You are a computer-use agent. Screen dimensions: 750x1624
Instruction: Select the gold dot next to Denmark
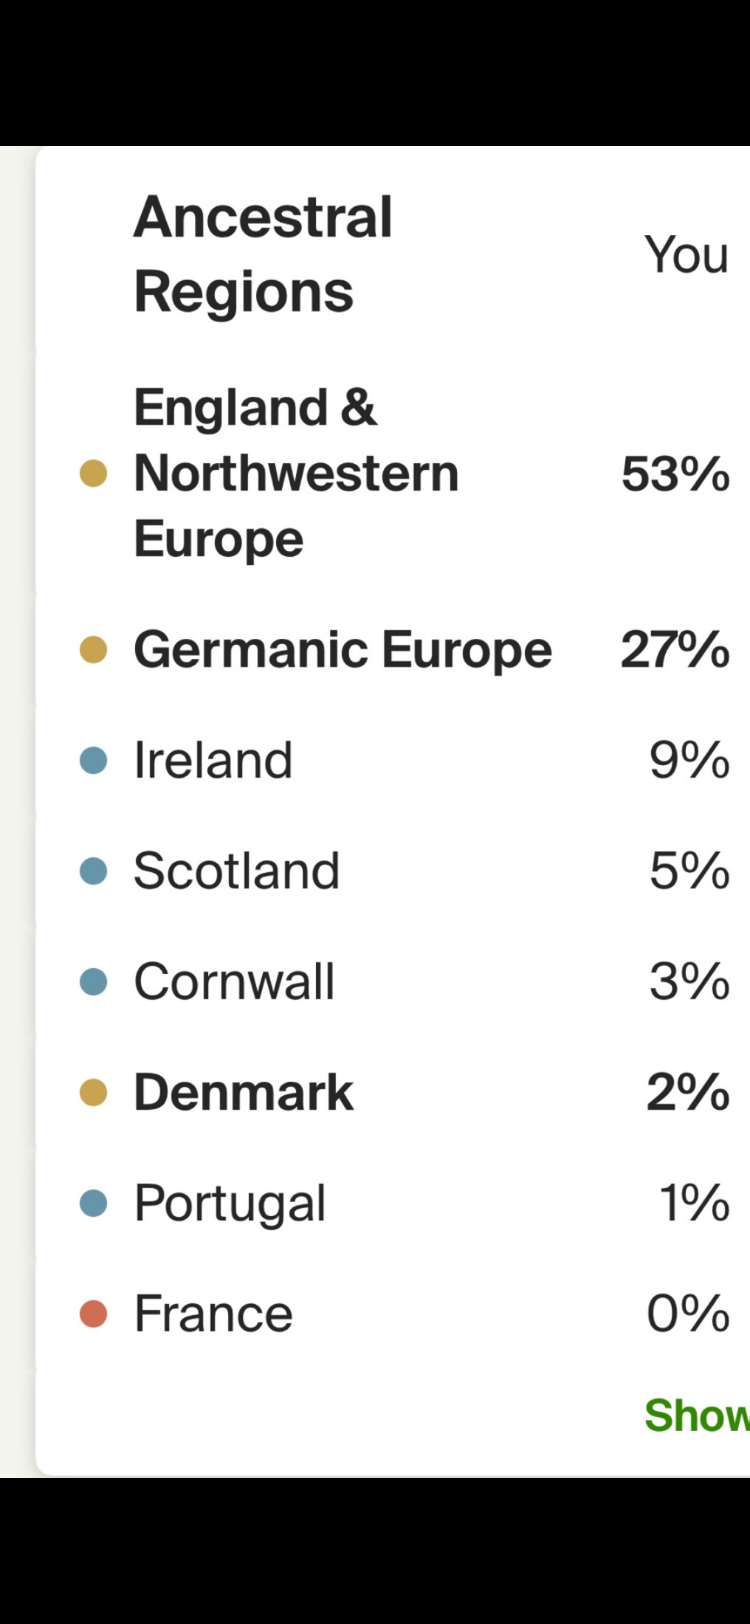pos(93,1093)
